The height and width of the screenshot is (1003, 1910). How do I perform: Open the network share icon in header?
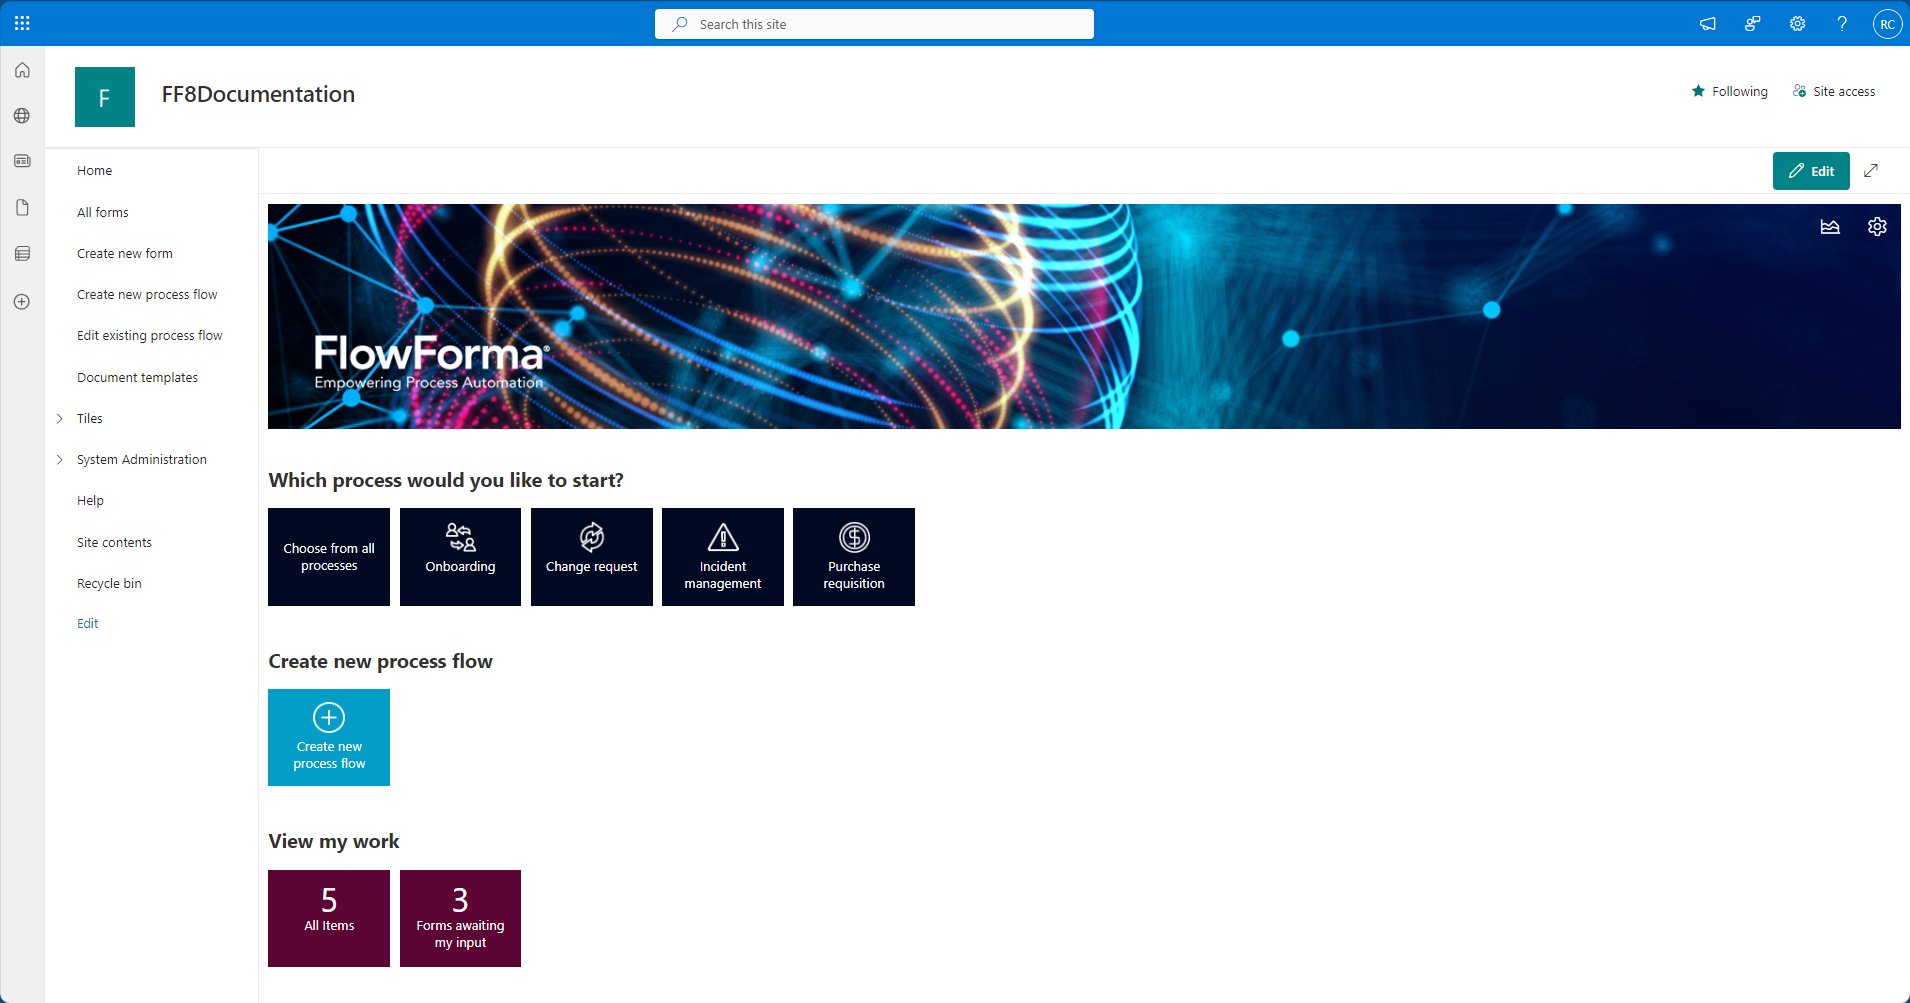[1752, 24]
